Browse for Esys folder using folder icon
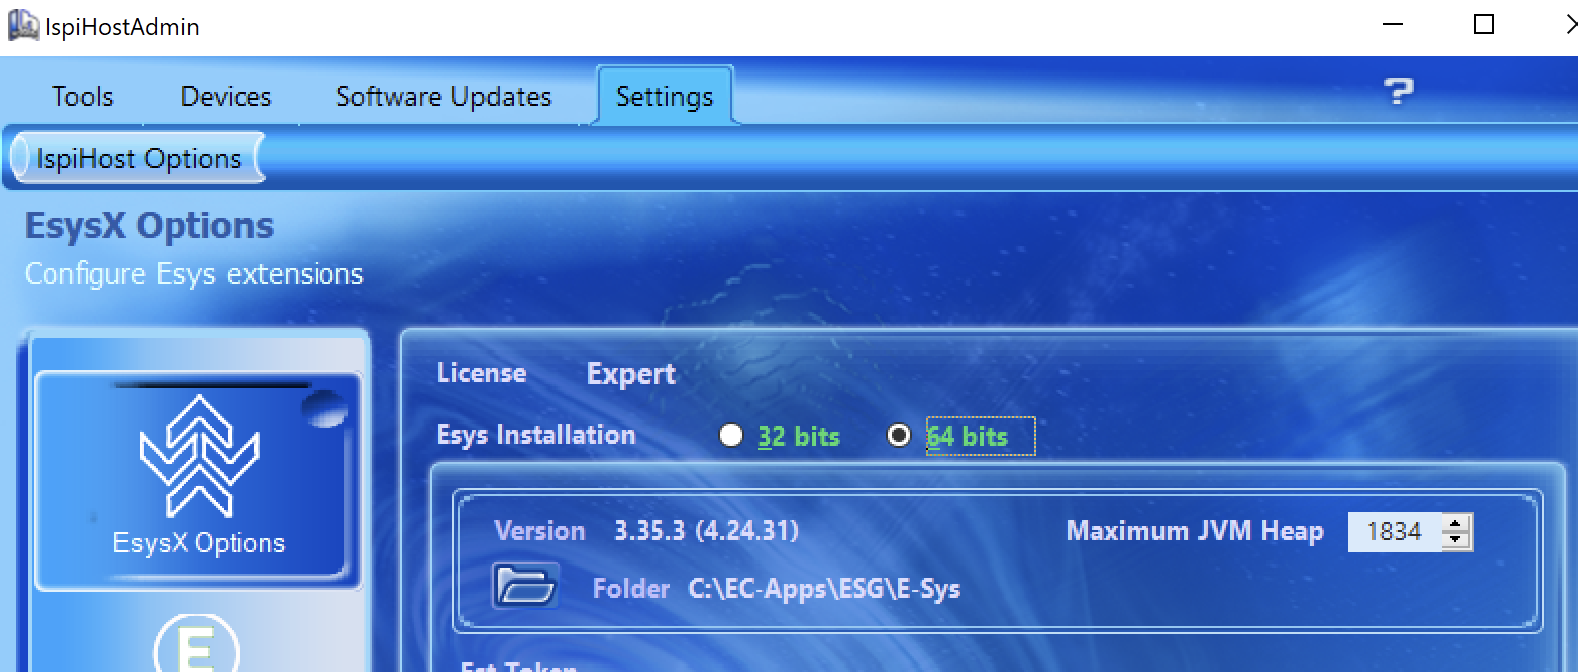Viewport: 1578px width, 672px height. coord(525,586)
